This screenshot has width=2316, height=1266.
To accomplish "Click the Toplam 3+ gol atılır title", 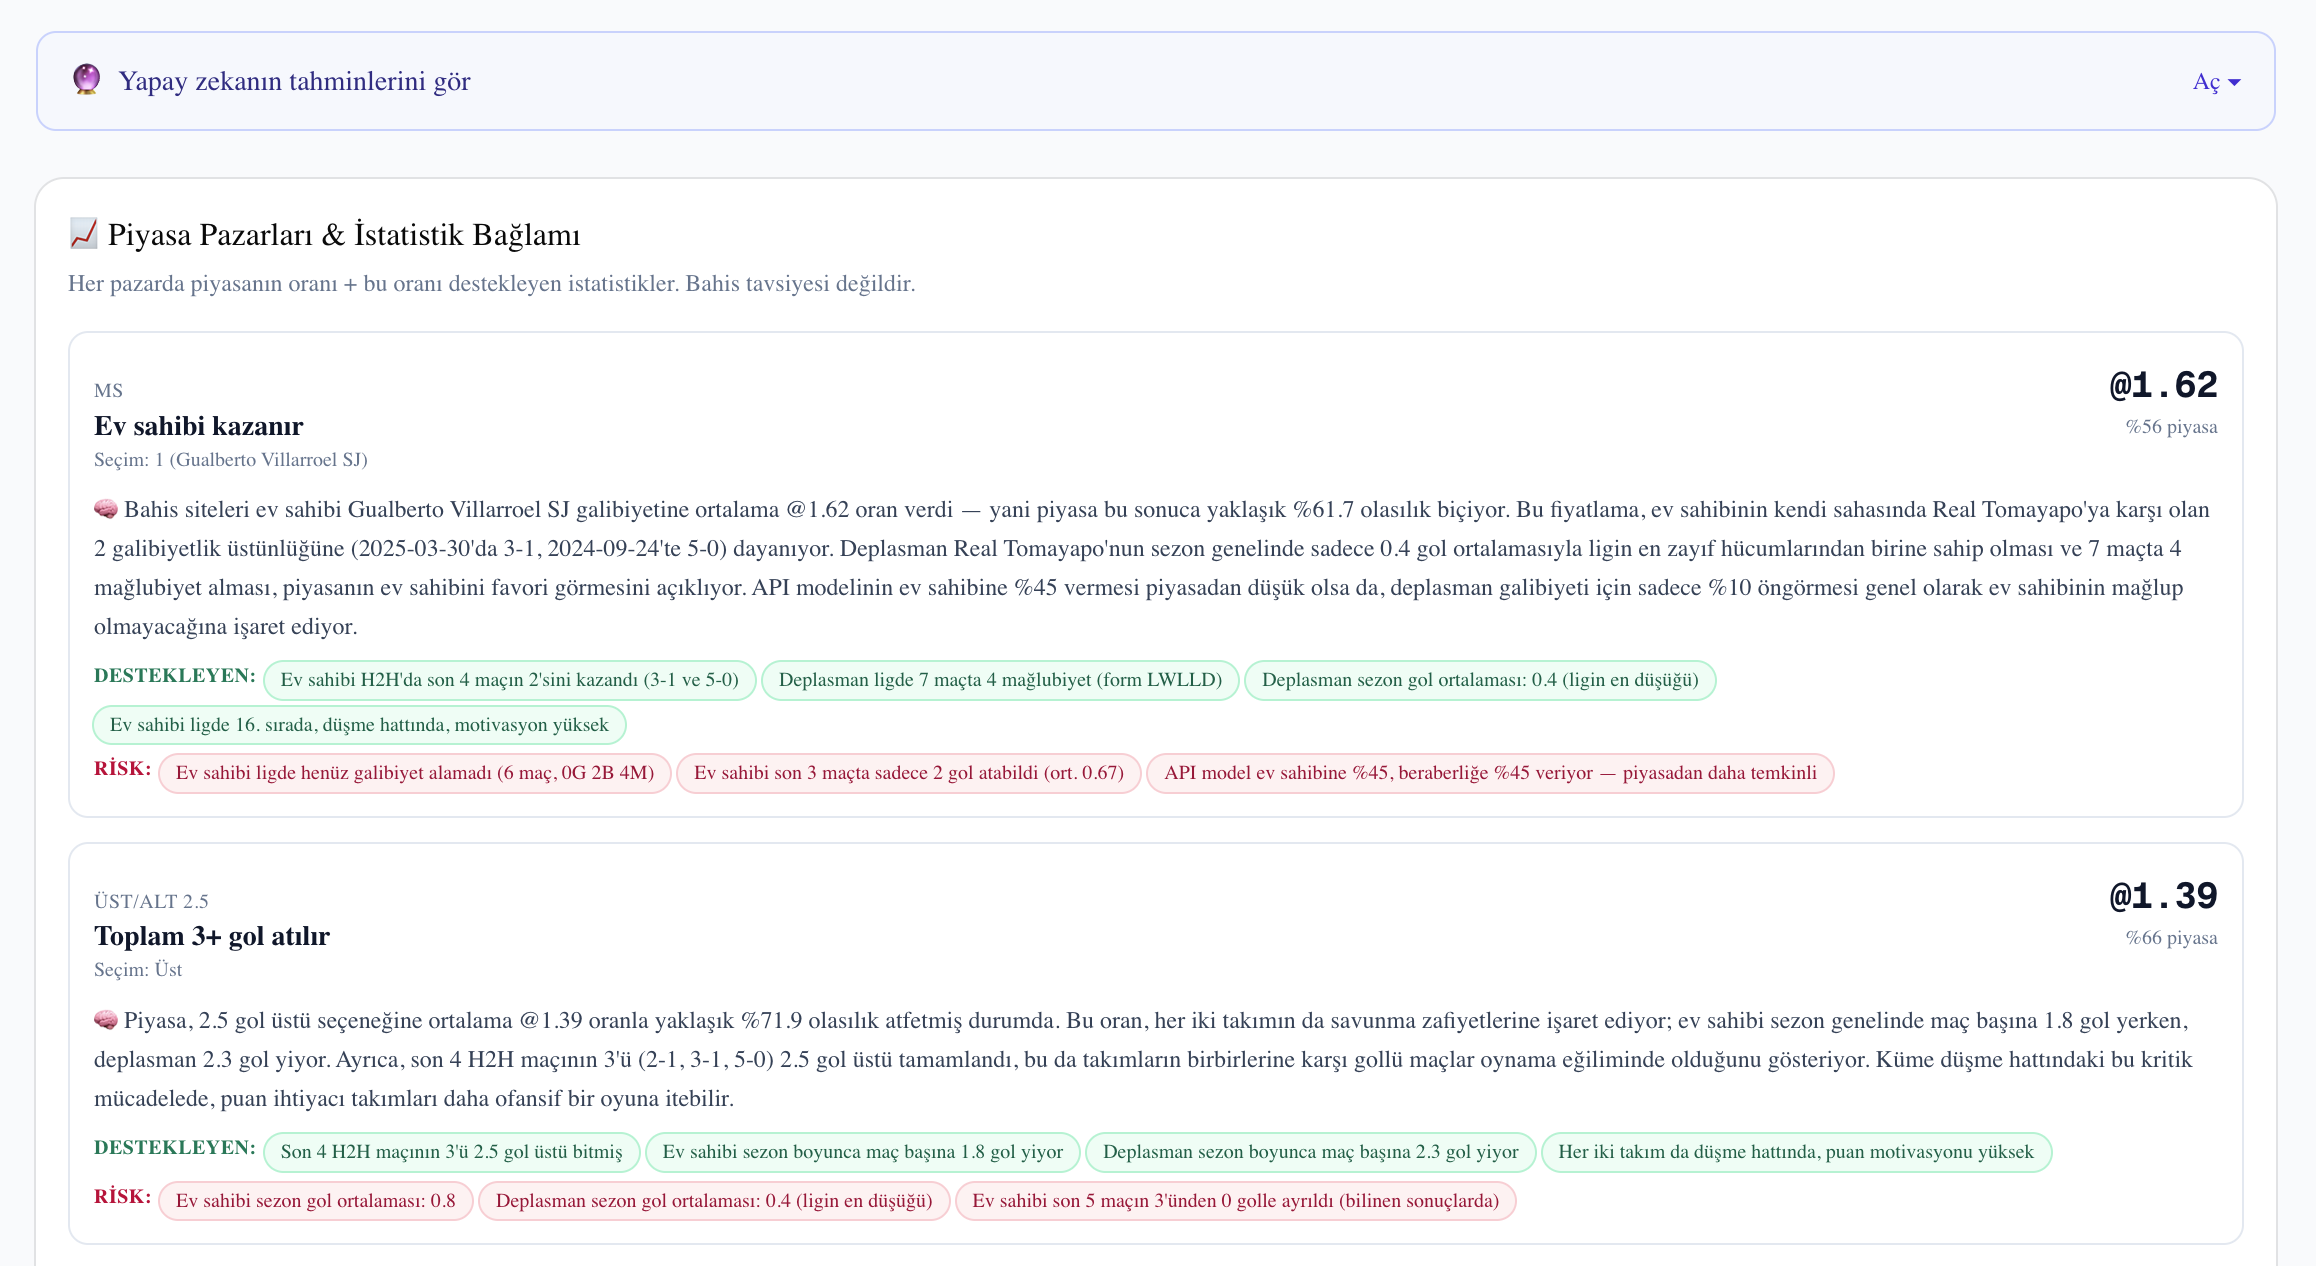I will click(x=212, y=936).
